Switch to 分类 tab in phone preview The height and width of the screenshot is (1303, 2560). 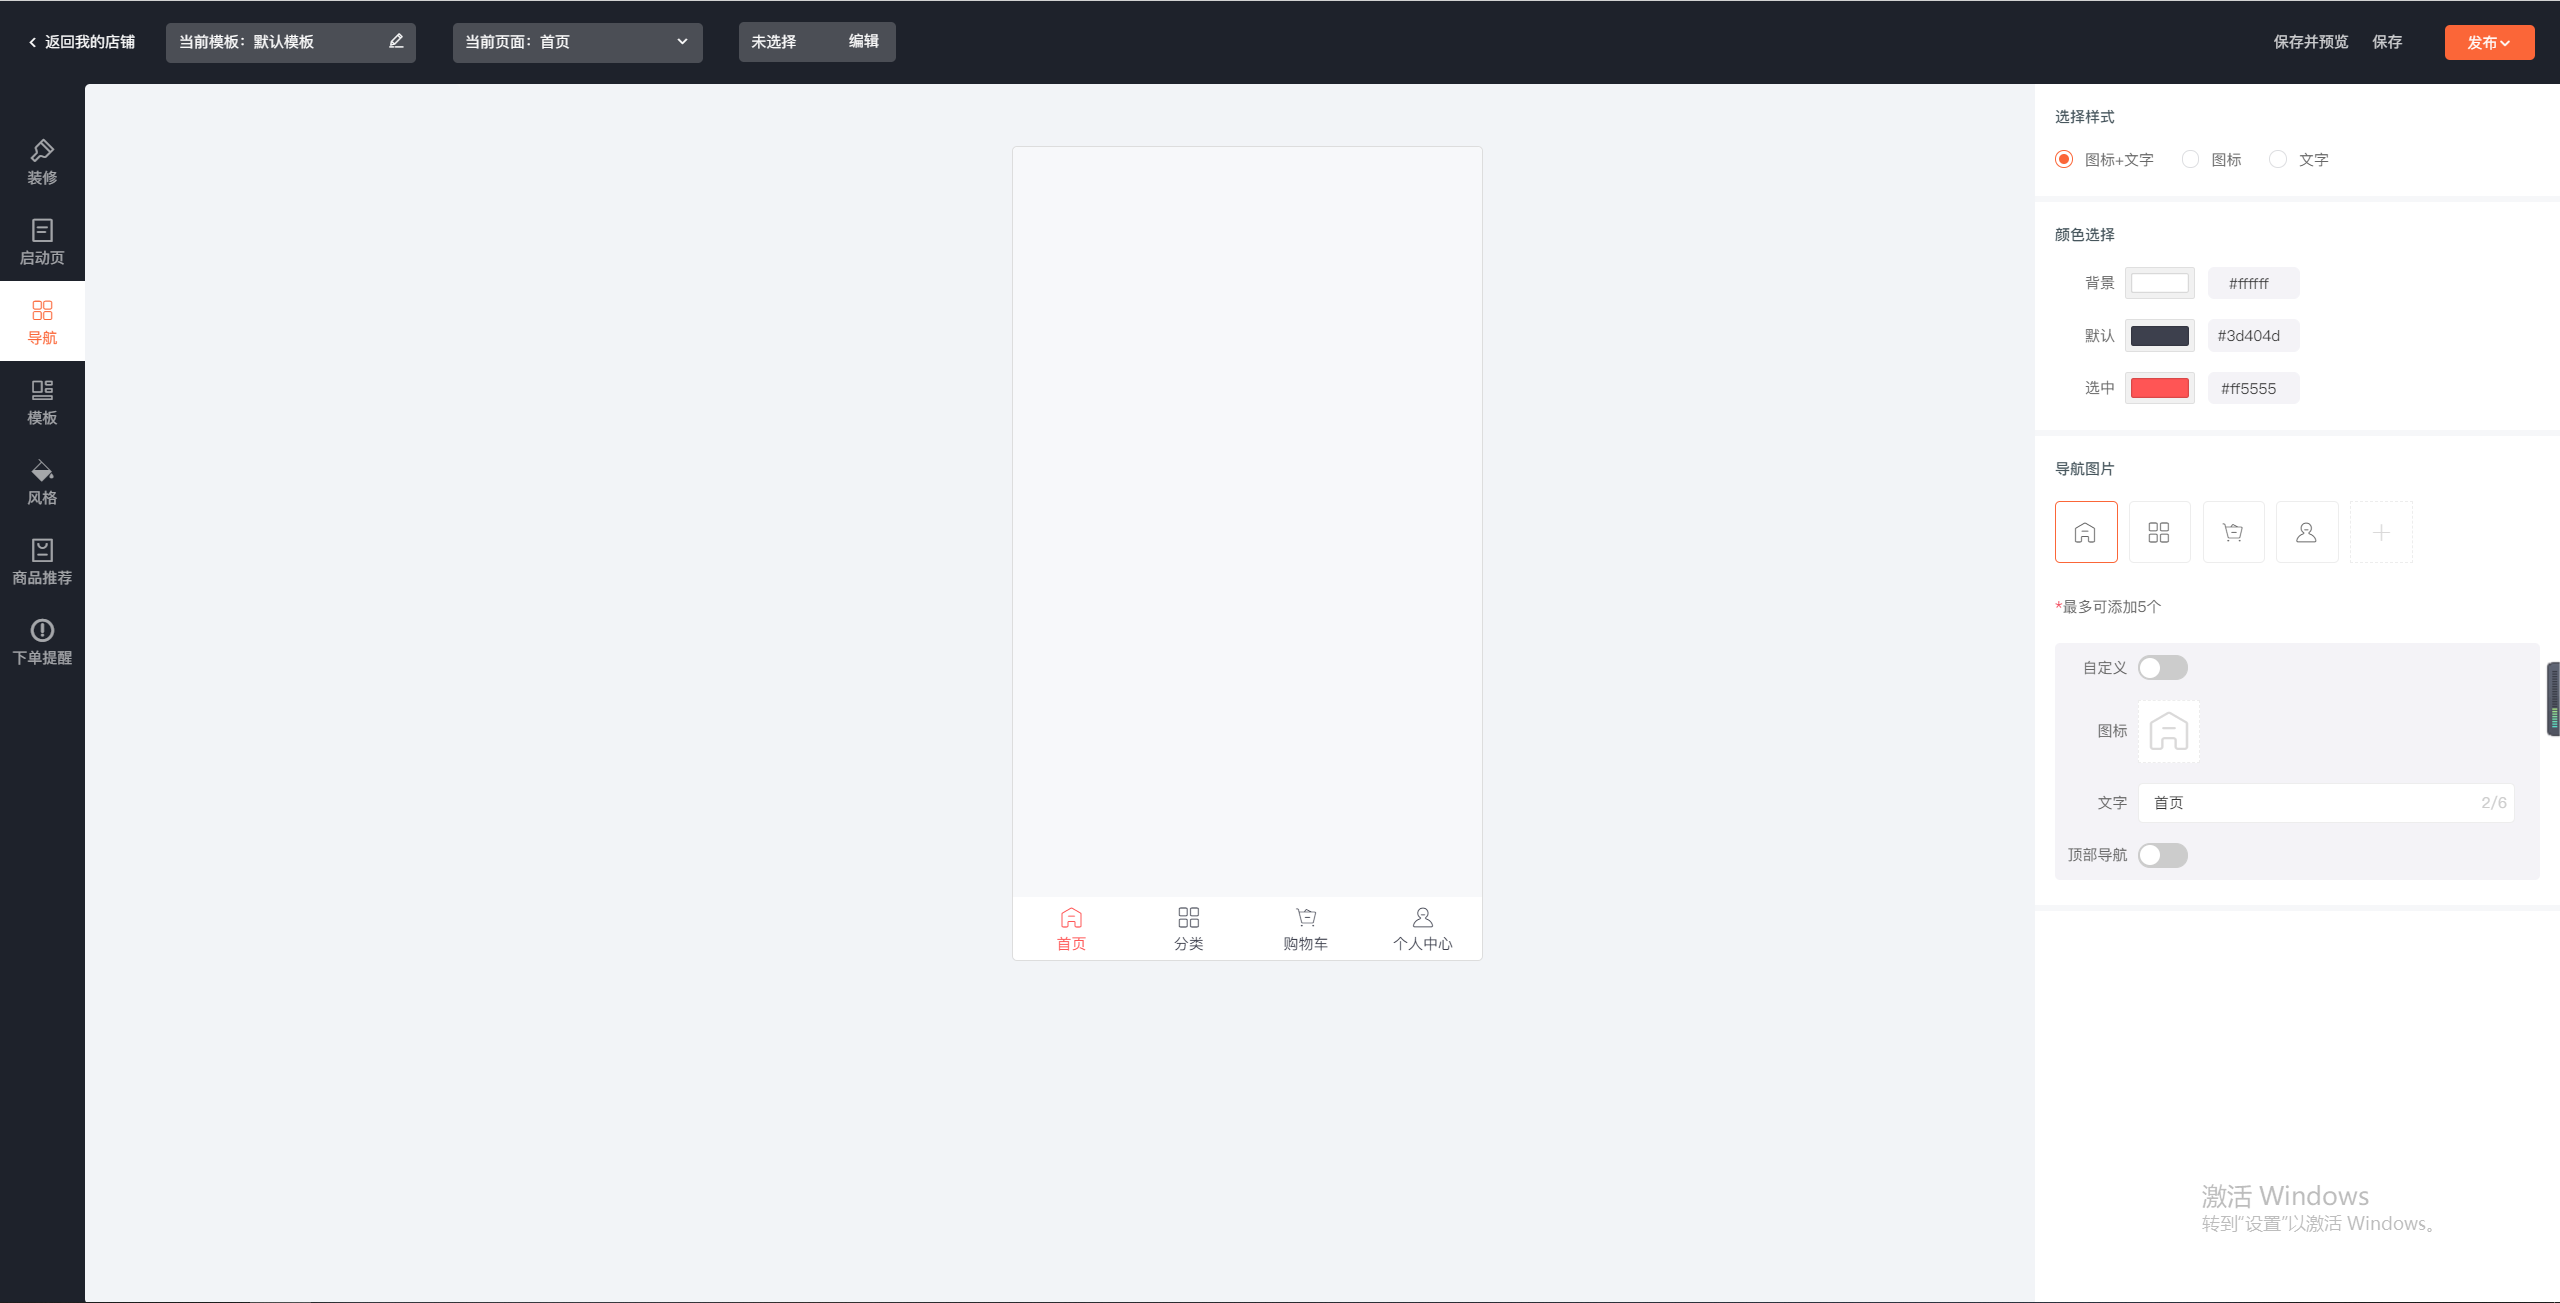[x=1188, y=928]
